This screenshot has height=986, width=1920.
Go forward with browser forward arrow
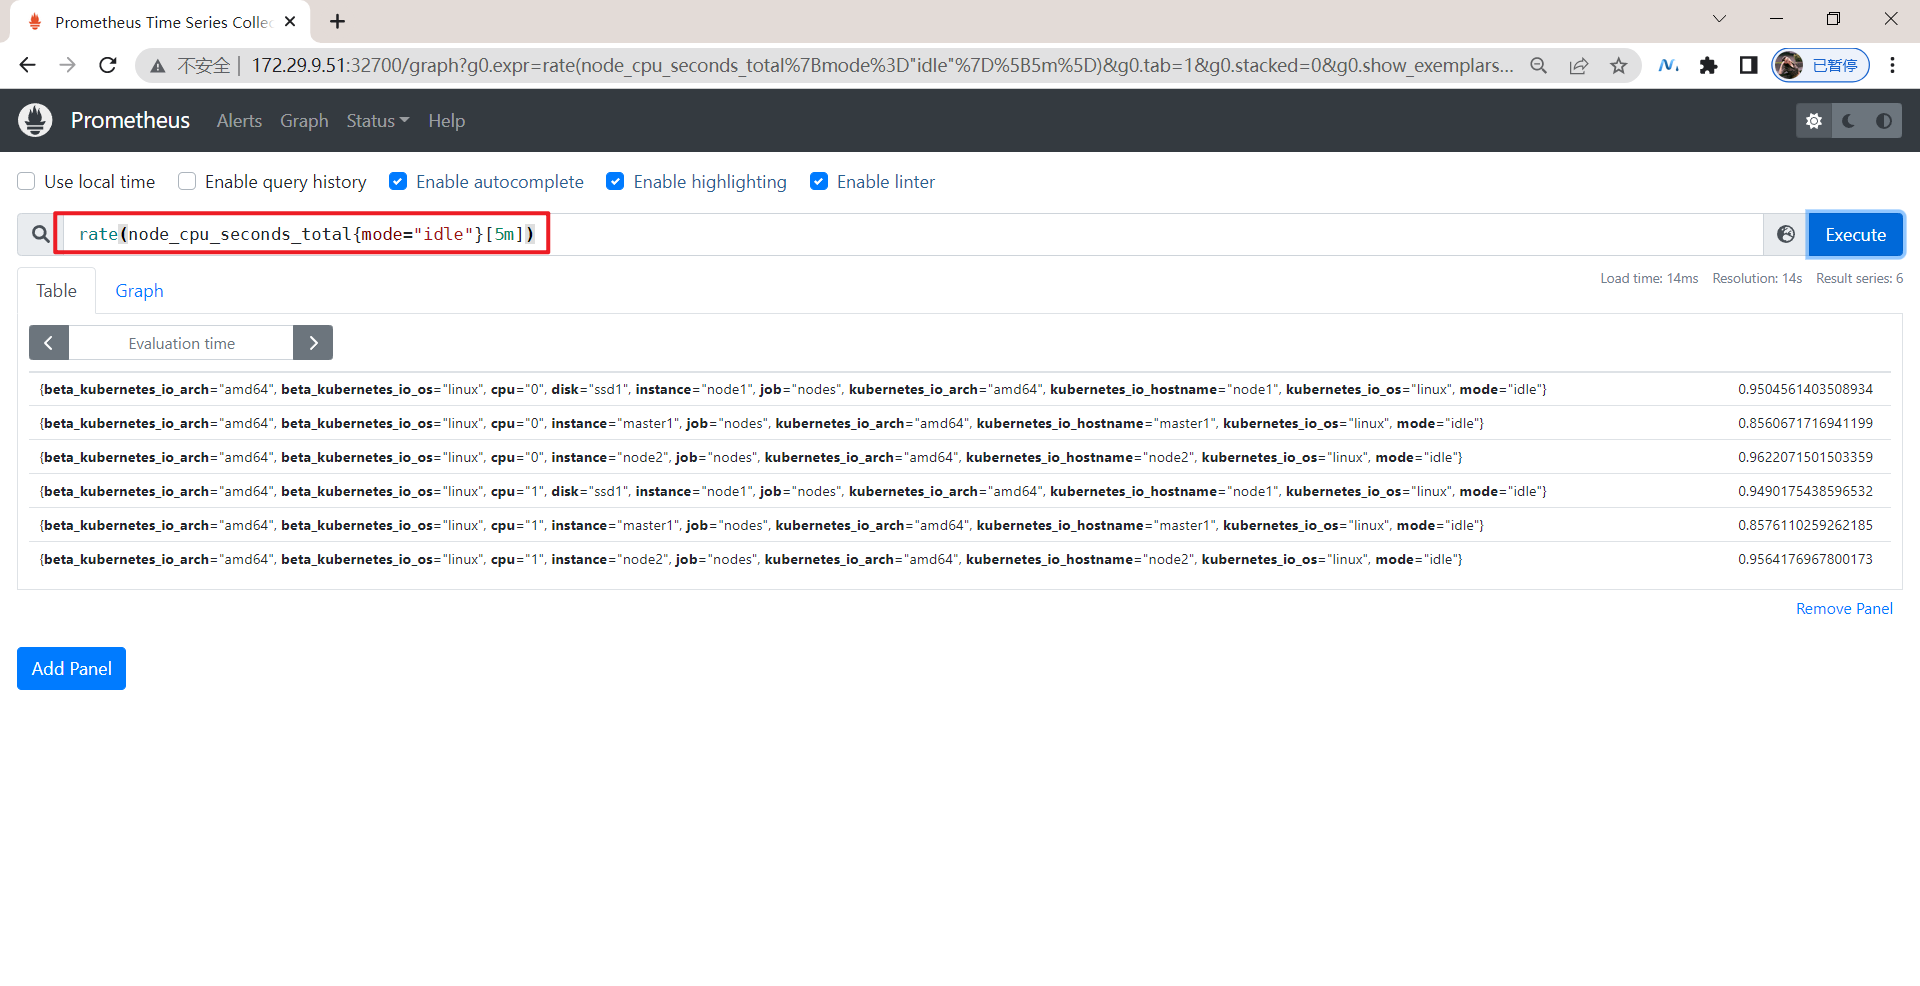click(x=67, y=65)
